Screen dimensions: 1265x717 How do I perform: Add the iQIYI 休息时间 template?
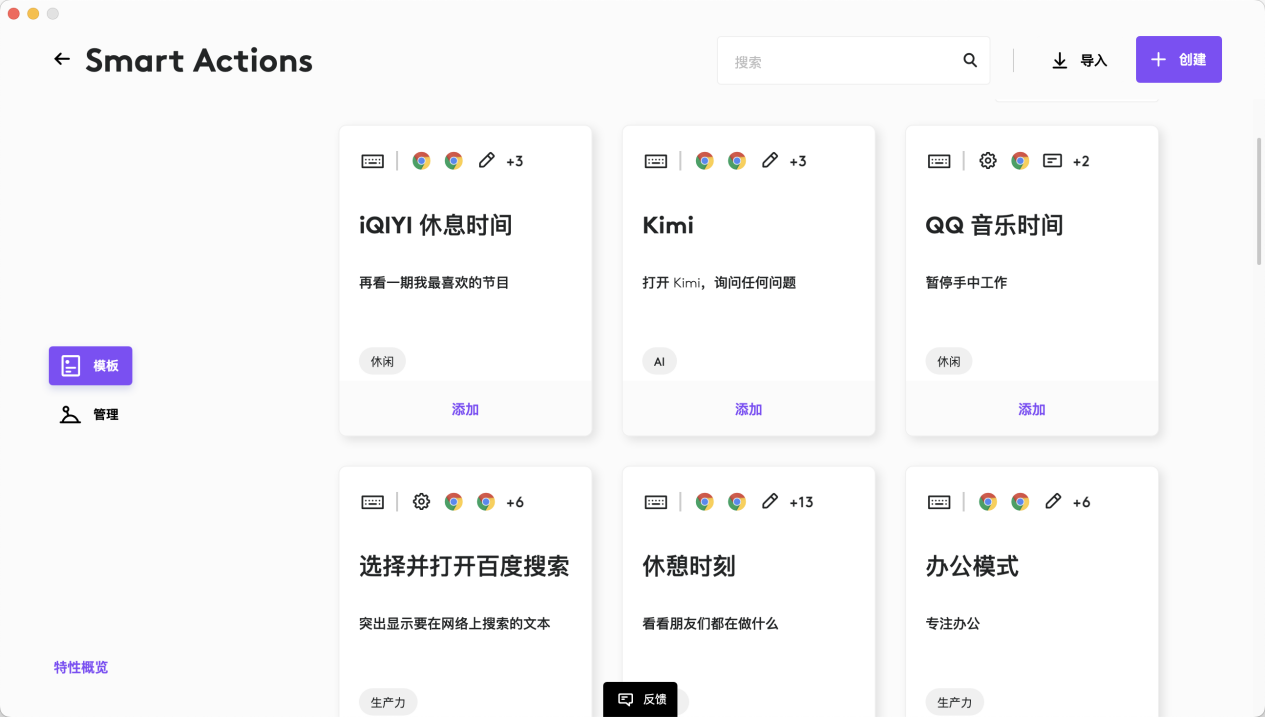pyautogui.click(x=466, y=409)
